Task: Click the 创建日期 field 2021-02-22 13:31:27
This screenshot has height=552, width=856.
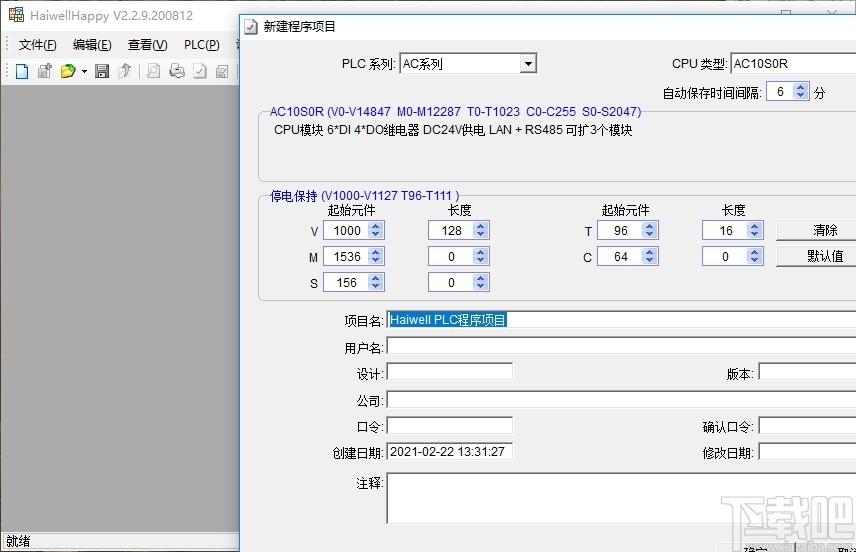Action: (x=450, y=452)
